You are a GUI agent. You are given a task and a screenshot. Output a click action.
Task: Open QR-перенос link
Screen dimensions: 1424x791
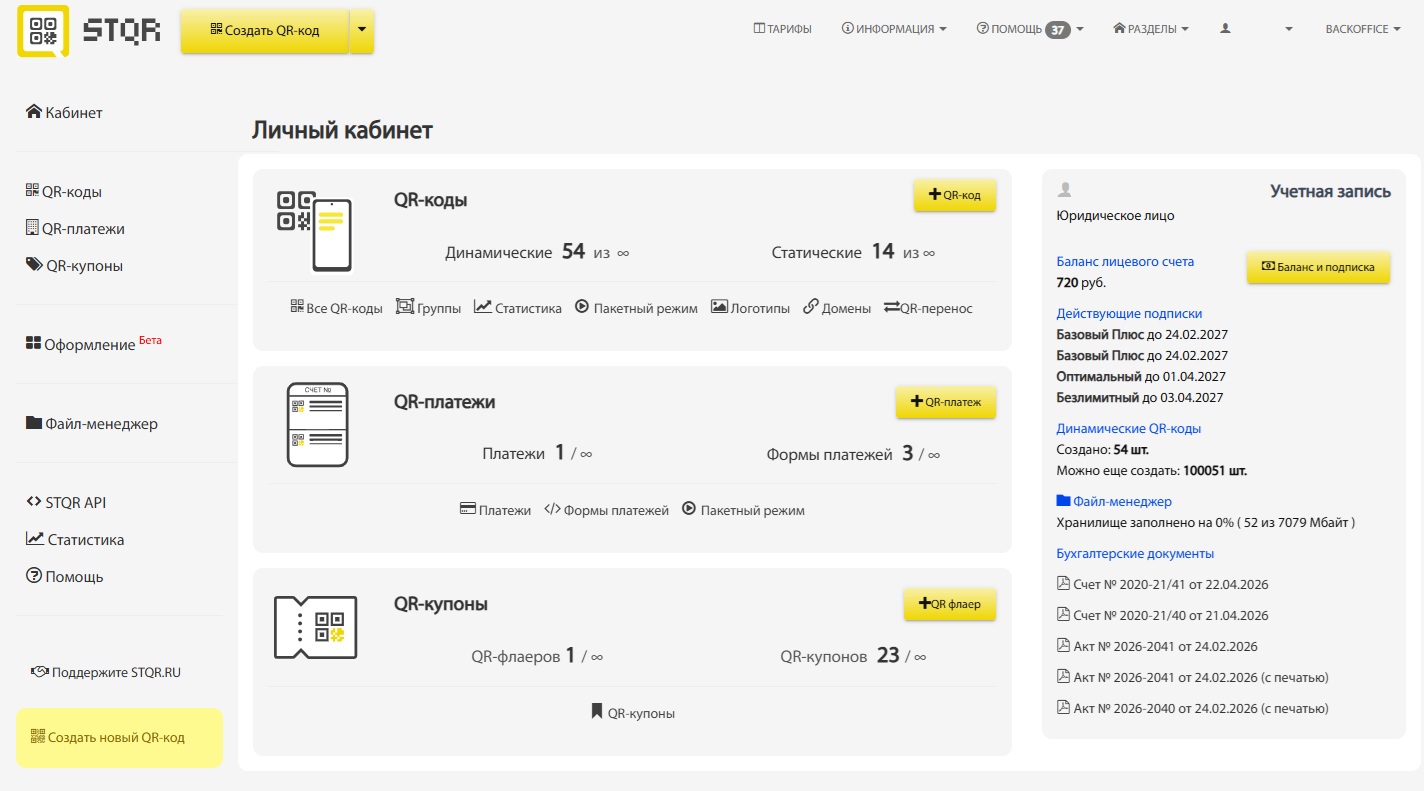coord(928,308)
